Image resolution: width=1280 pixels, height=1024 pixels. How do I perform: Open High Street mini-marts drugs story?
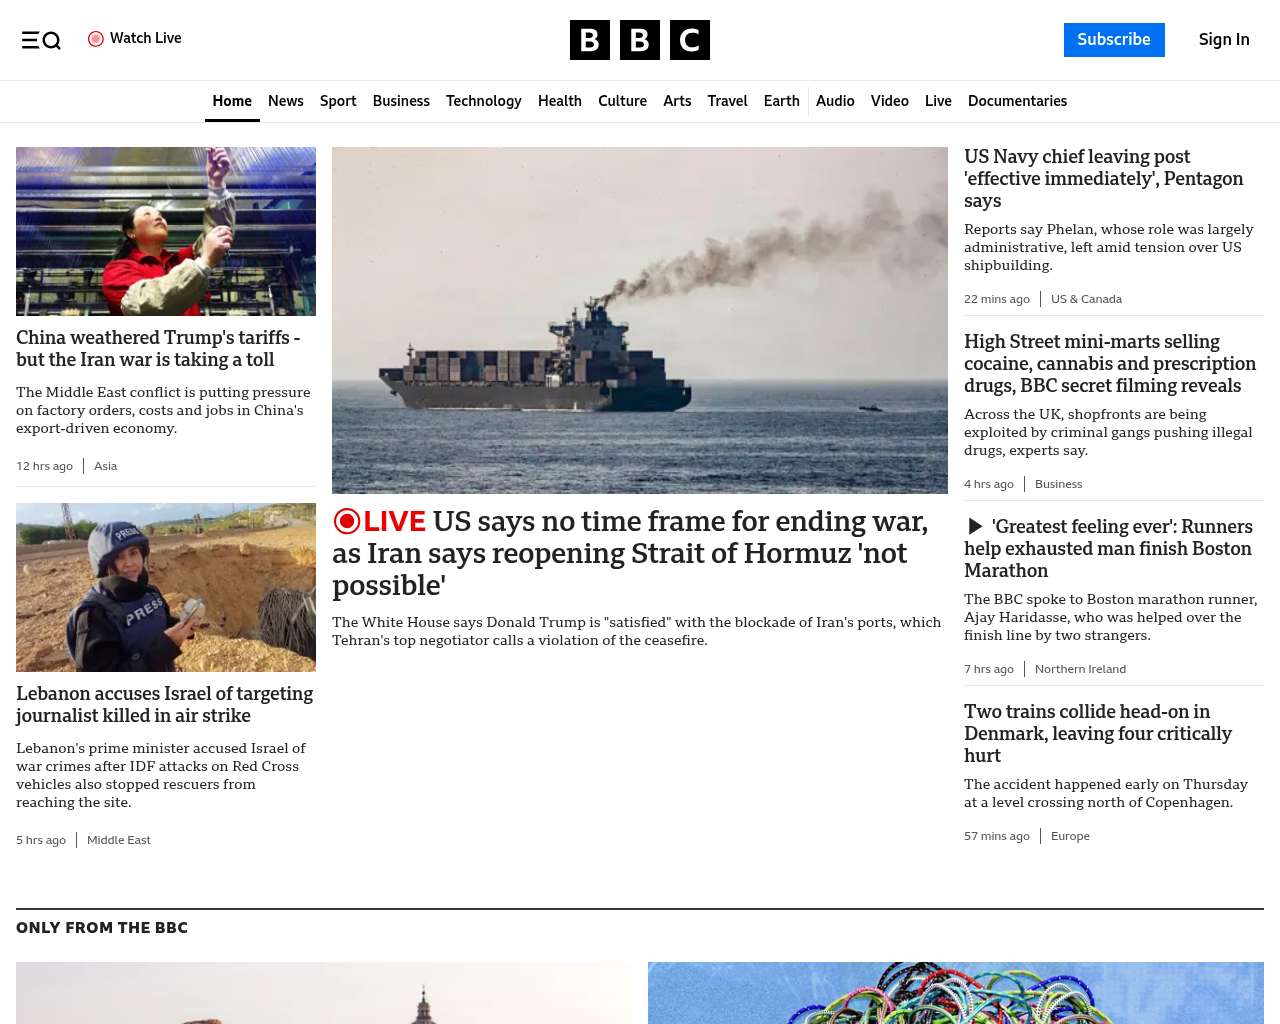tap(1110, 363)
